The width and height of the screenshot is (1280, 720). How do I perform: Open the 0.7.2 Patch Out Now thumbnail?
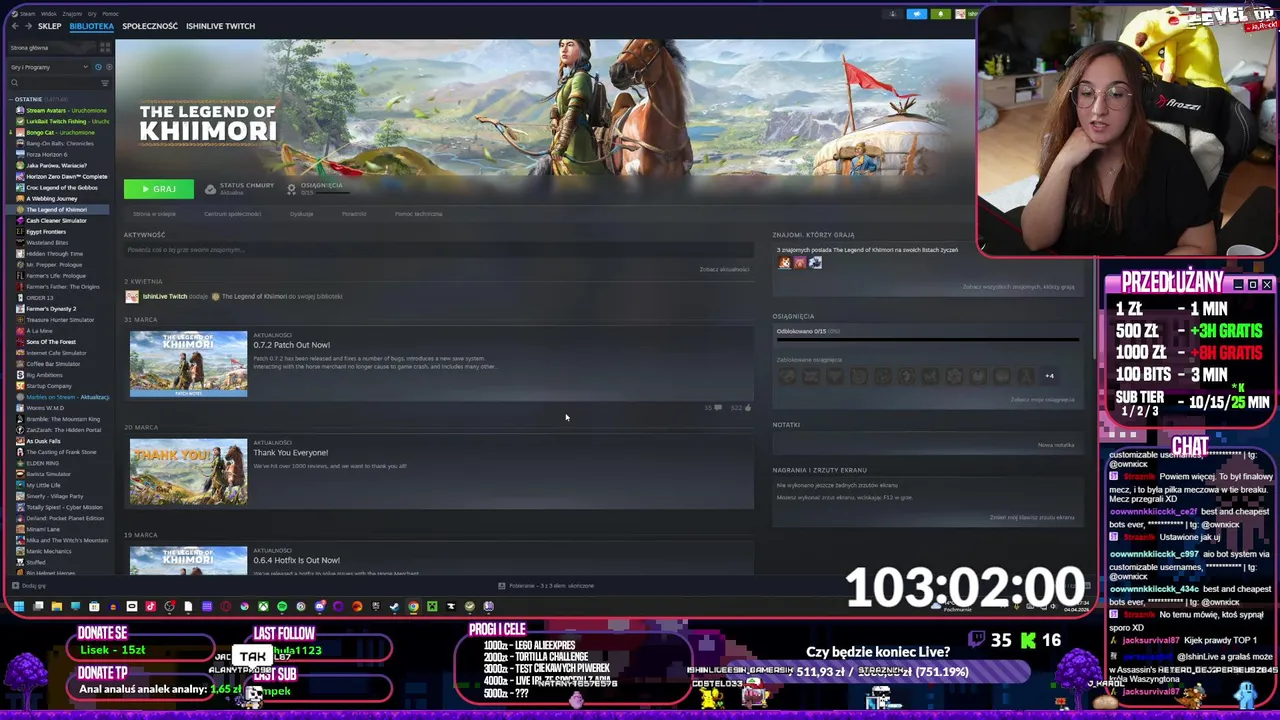(x=188, y=364)
